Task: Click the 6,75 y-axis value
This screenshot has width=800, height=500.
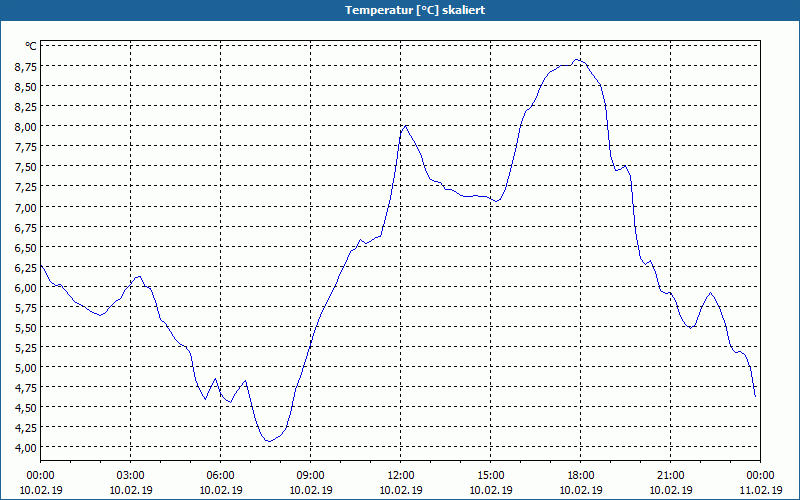Action: click(27, 227)
